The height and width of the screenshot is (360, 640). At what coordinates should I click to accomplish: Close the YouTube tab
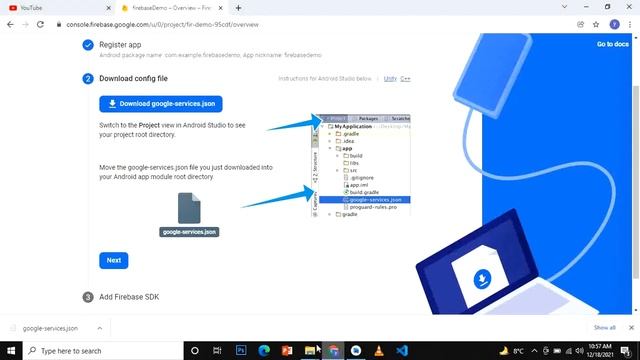click(109, 8)
